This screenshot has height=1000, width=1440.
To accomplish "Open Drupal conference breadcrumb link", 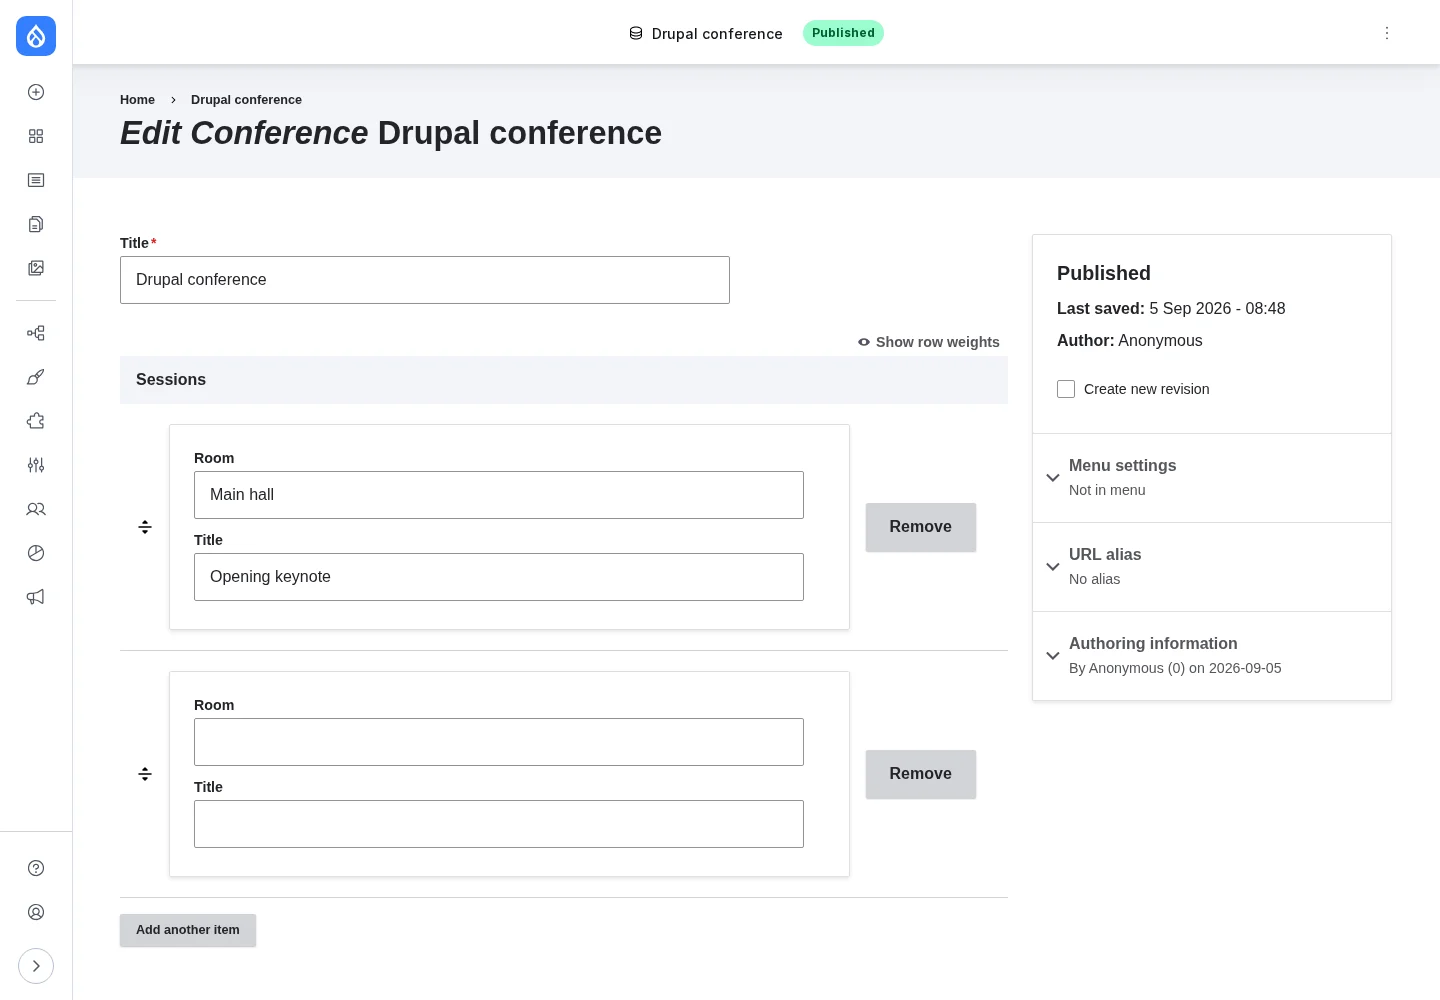I will click(x=246, y=100).
